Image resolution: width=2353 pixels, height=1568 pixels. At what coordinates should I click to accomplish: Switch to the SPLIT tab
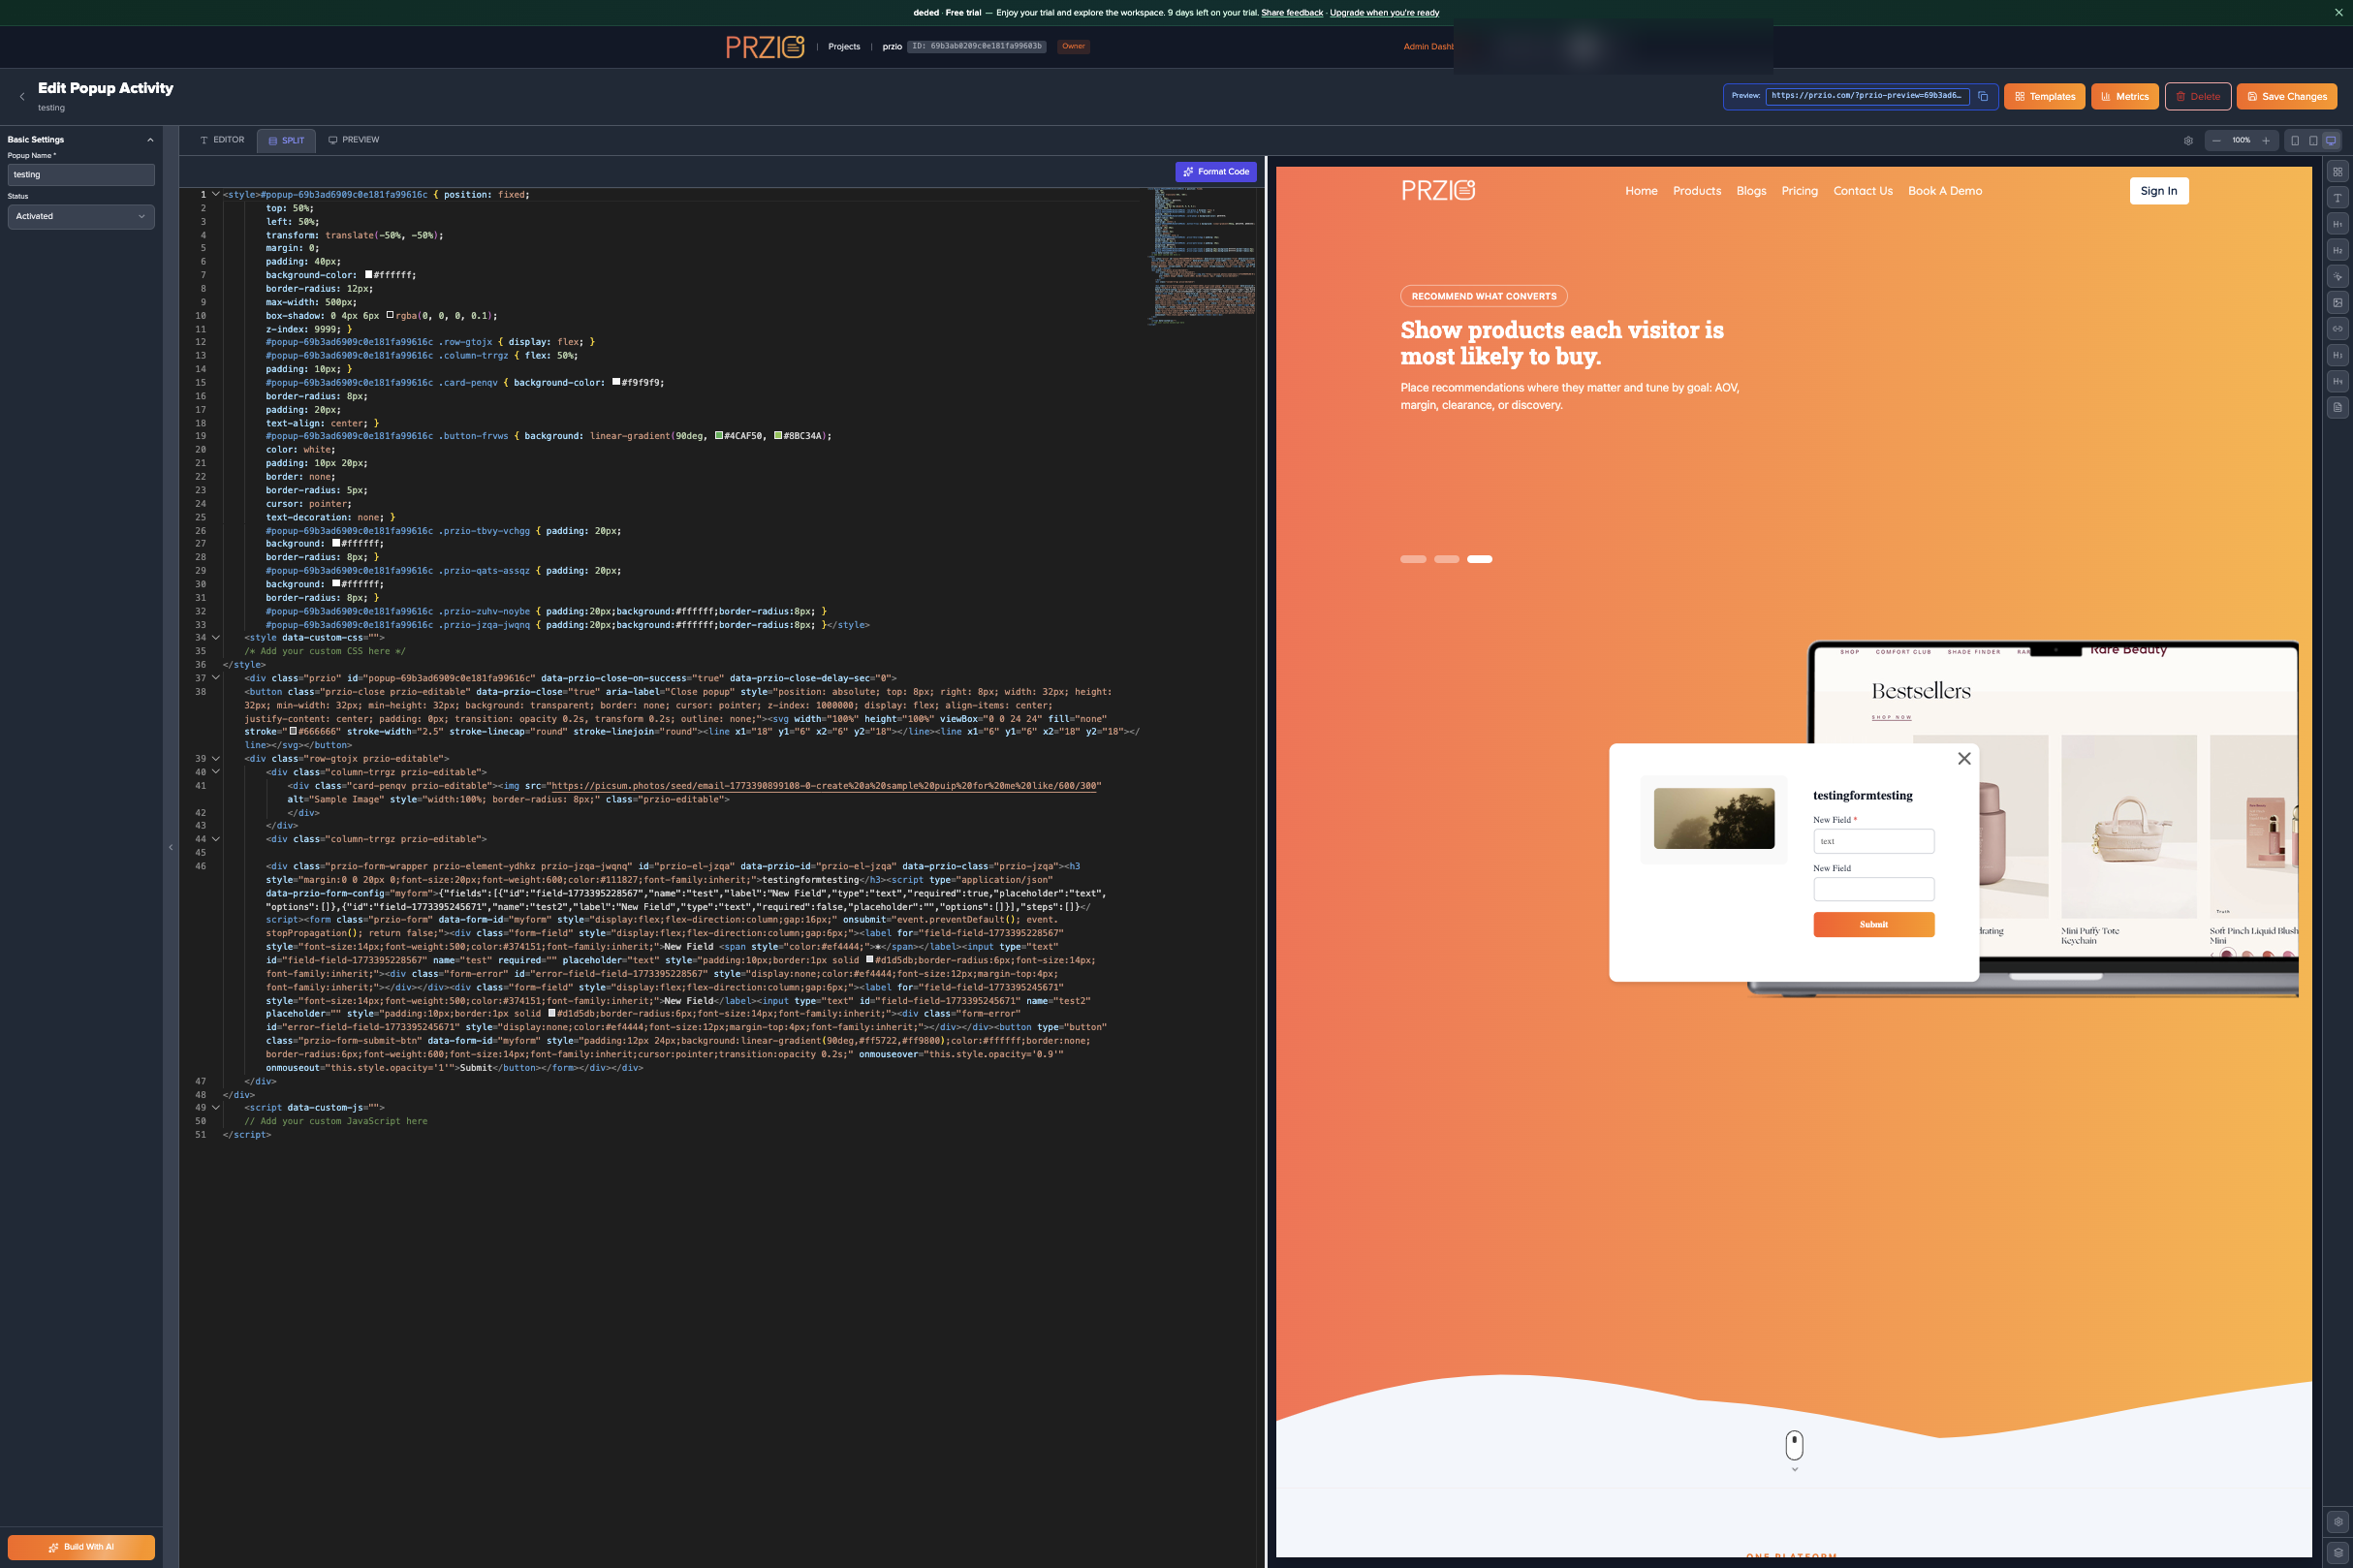pos(286,141)
